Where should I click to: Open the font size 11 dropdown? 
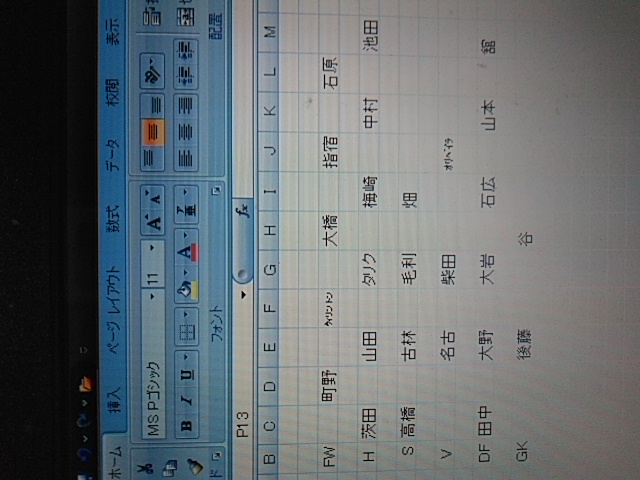150,247
